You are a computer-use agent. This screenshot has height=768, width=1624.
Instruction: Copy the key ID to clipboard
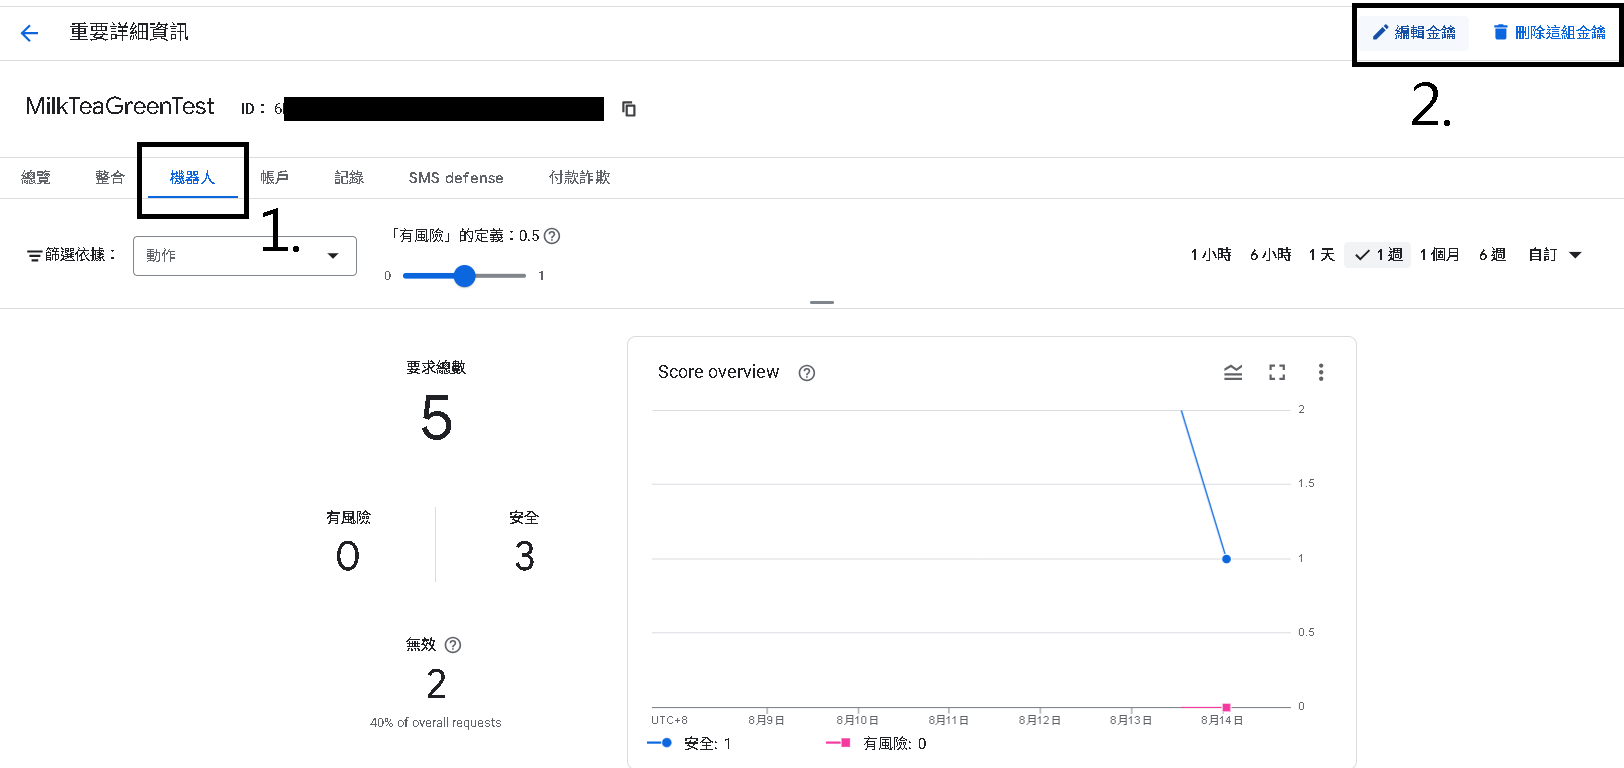coord(629,109)
